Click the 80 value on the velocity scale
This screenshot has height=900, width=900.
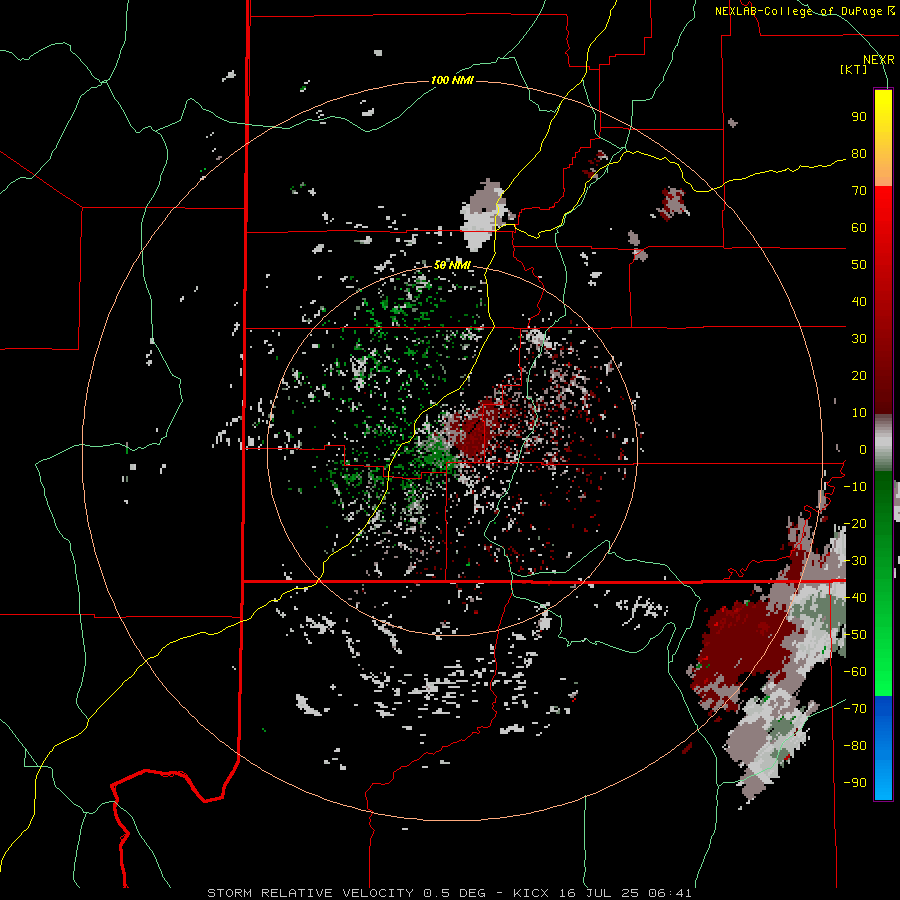click(x=859, y=153)
